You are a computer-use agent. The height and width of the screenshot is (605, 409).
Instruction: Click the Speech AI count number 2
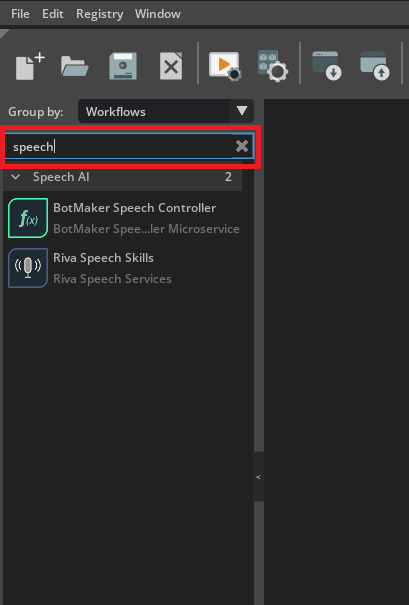click(228, 177)
